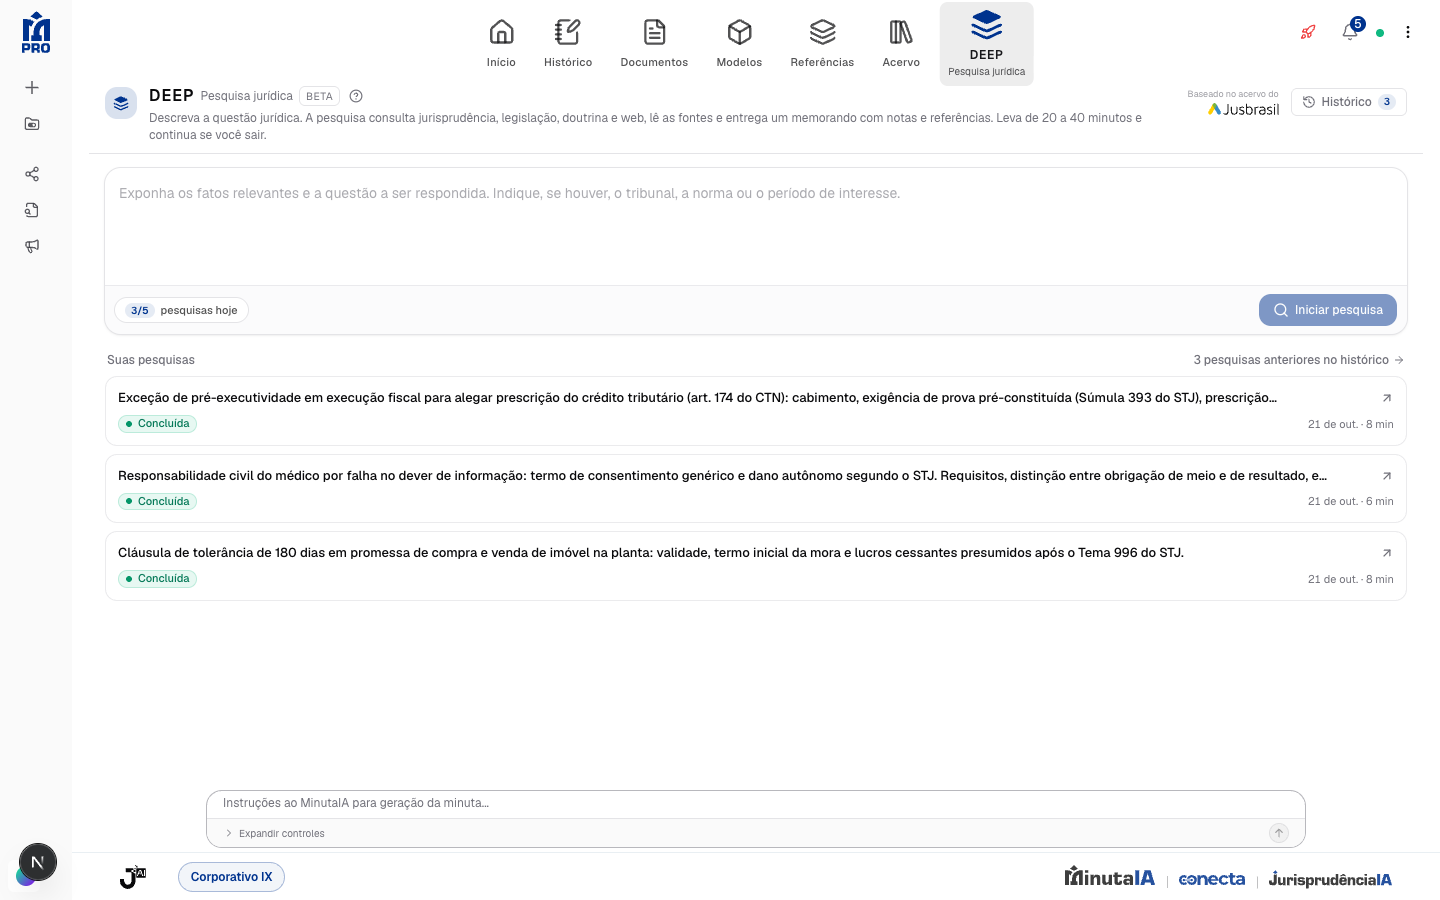
Task: Open the Exceção de pré-executividade search result
Action: 756,411
